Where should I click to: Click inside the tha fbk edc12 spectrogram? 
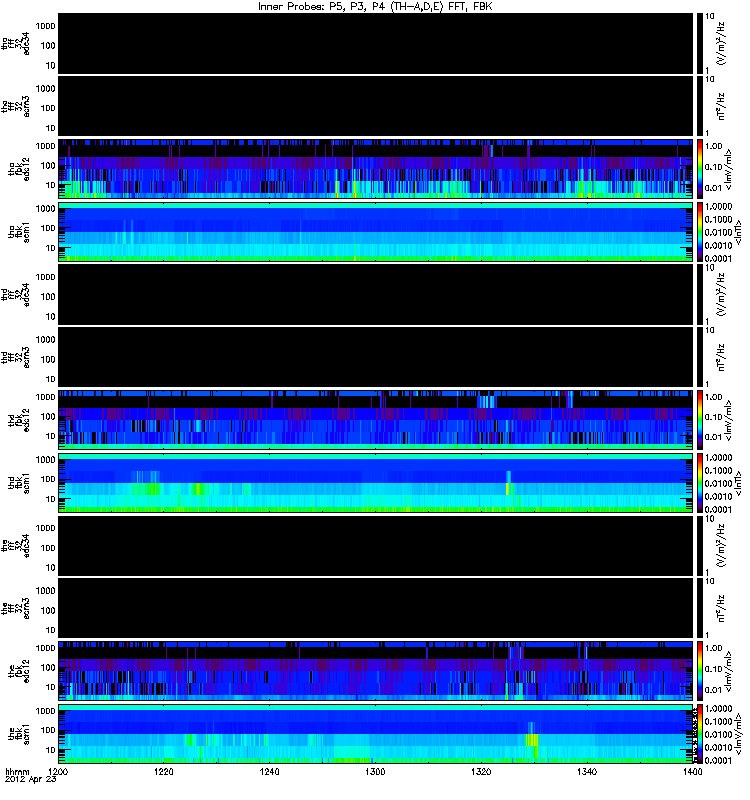(x=376, y=169)
